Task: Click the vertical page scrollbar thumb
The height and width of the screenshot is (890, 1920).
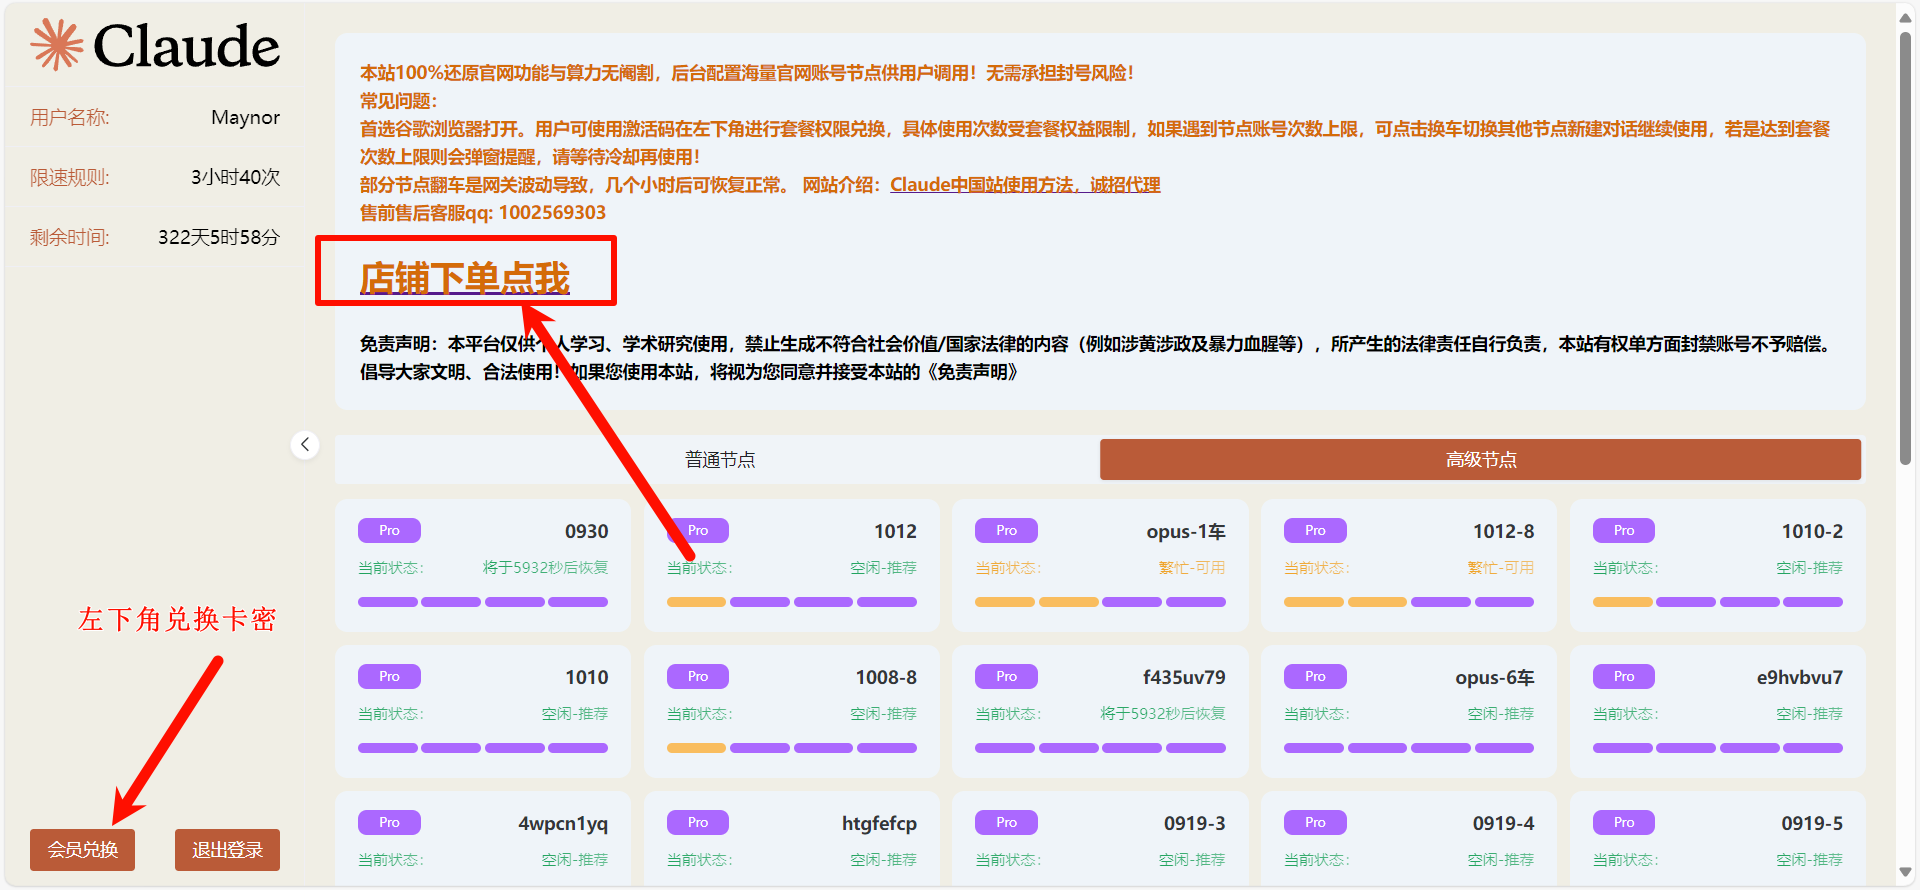Action: (x=1905, y=248)
